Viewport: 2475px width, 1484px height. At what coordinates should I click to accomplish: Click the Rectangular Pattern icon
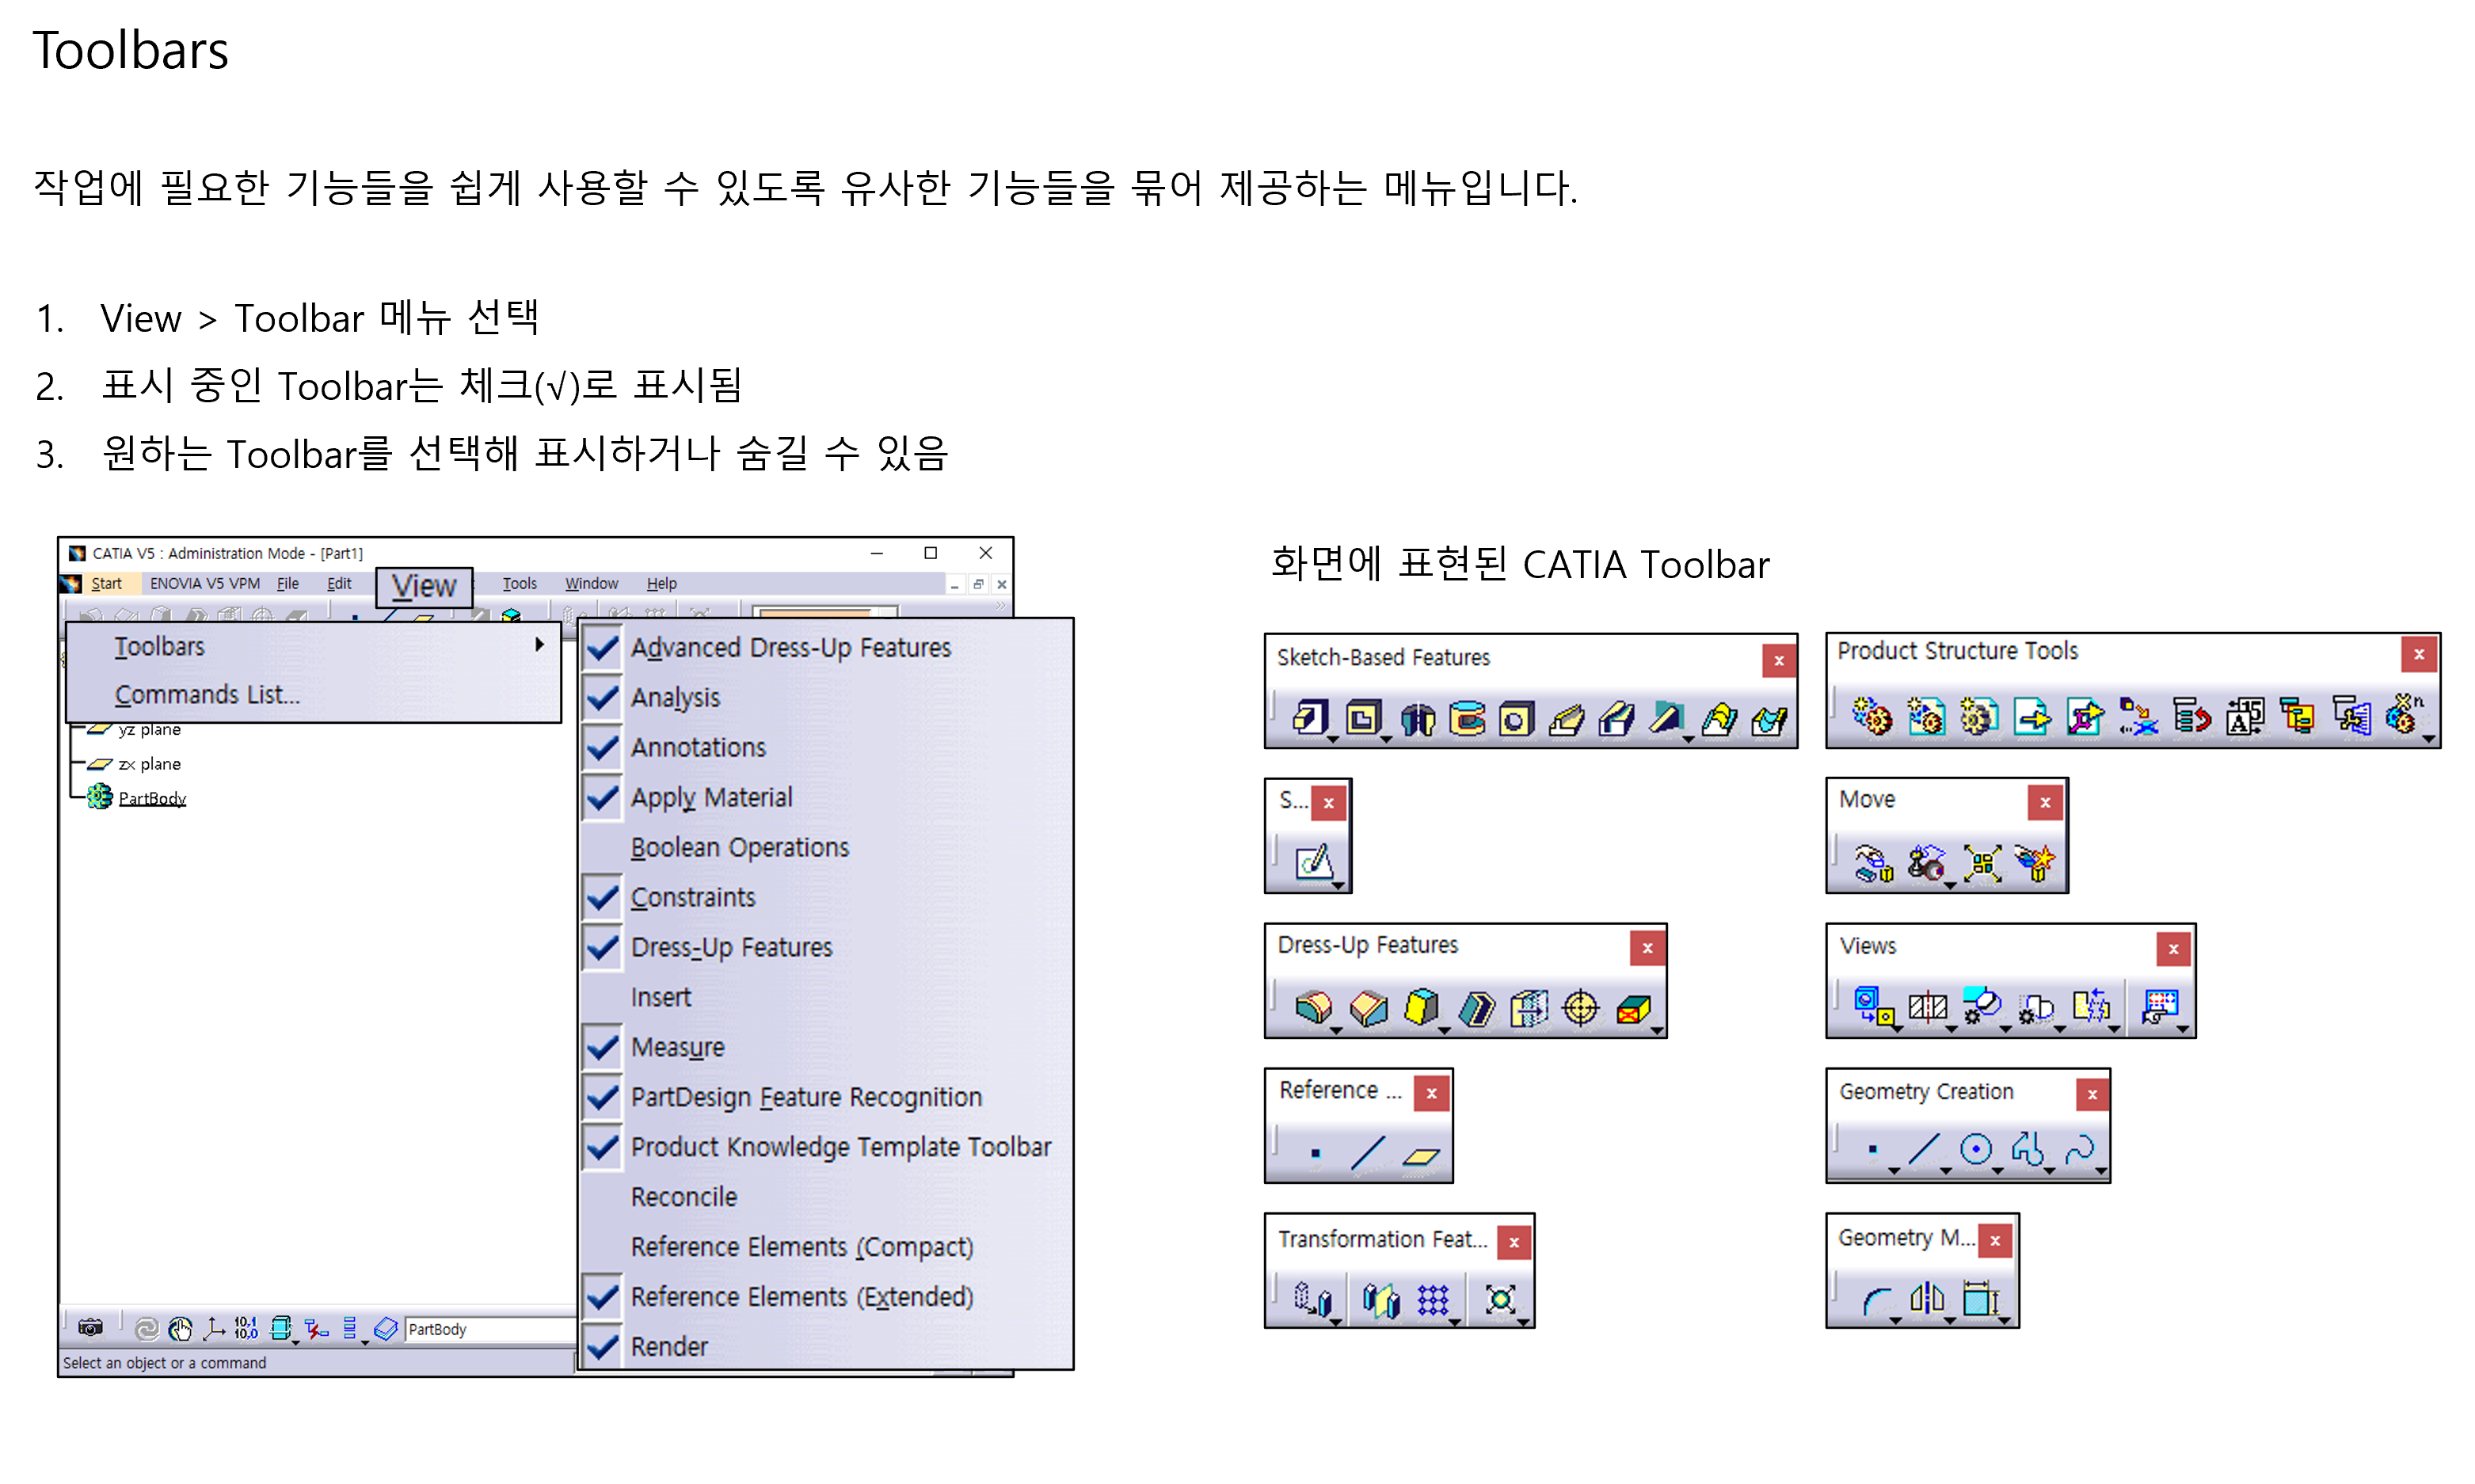pos(1433,1299)
